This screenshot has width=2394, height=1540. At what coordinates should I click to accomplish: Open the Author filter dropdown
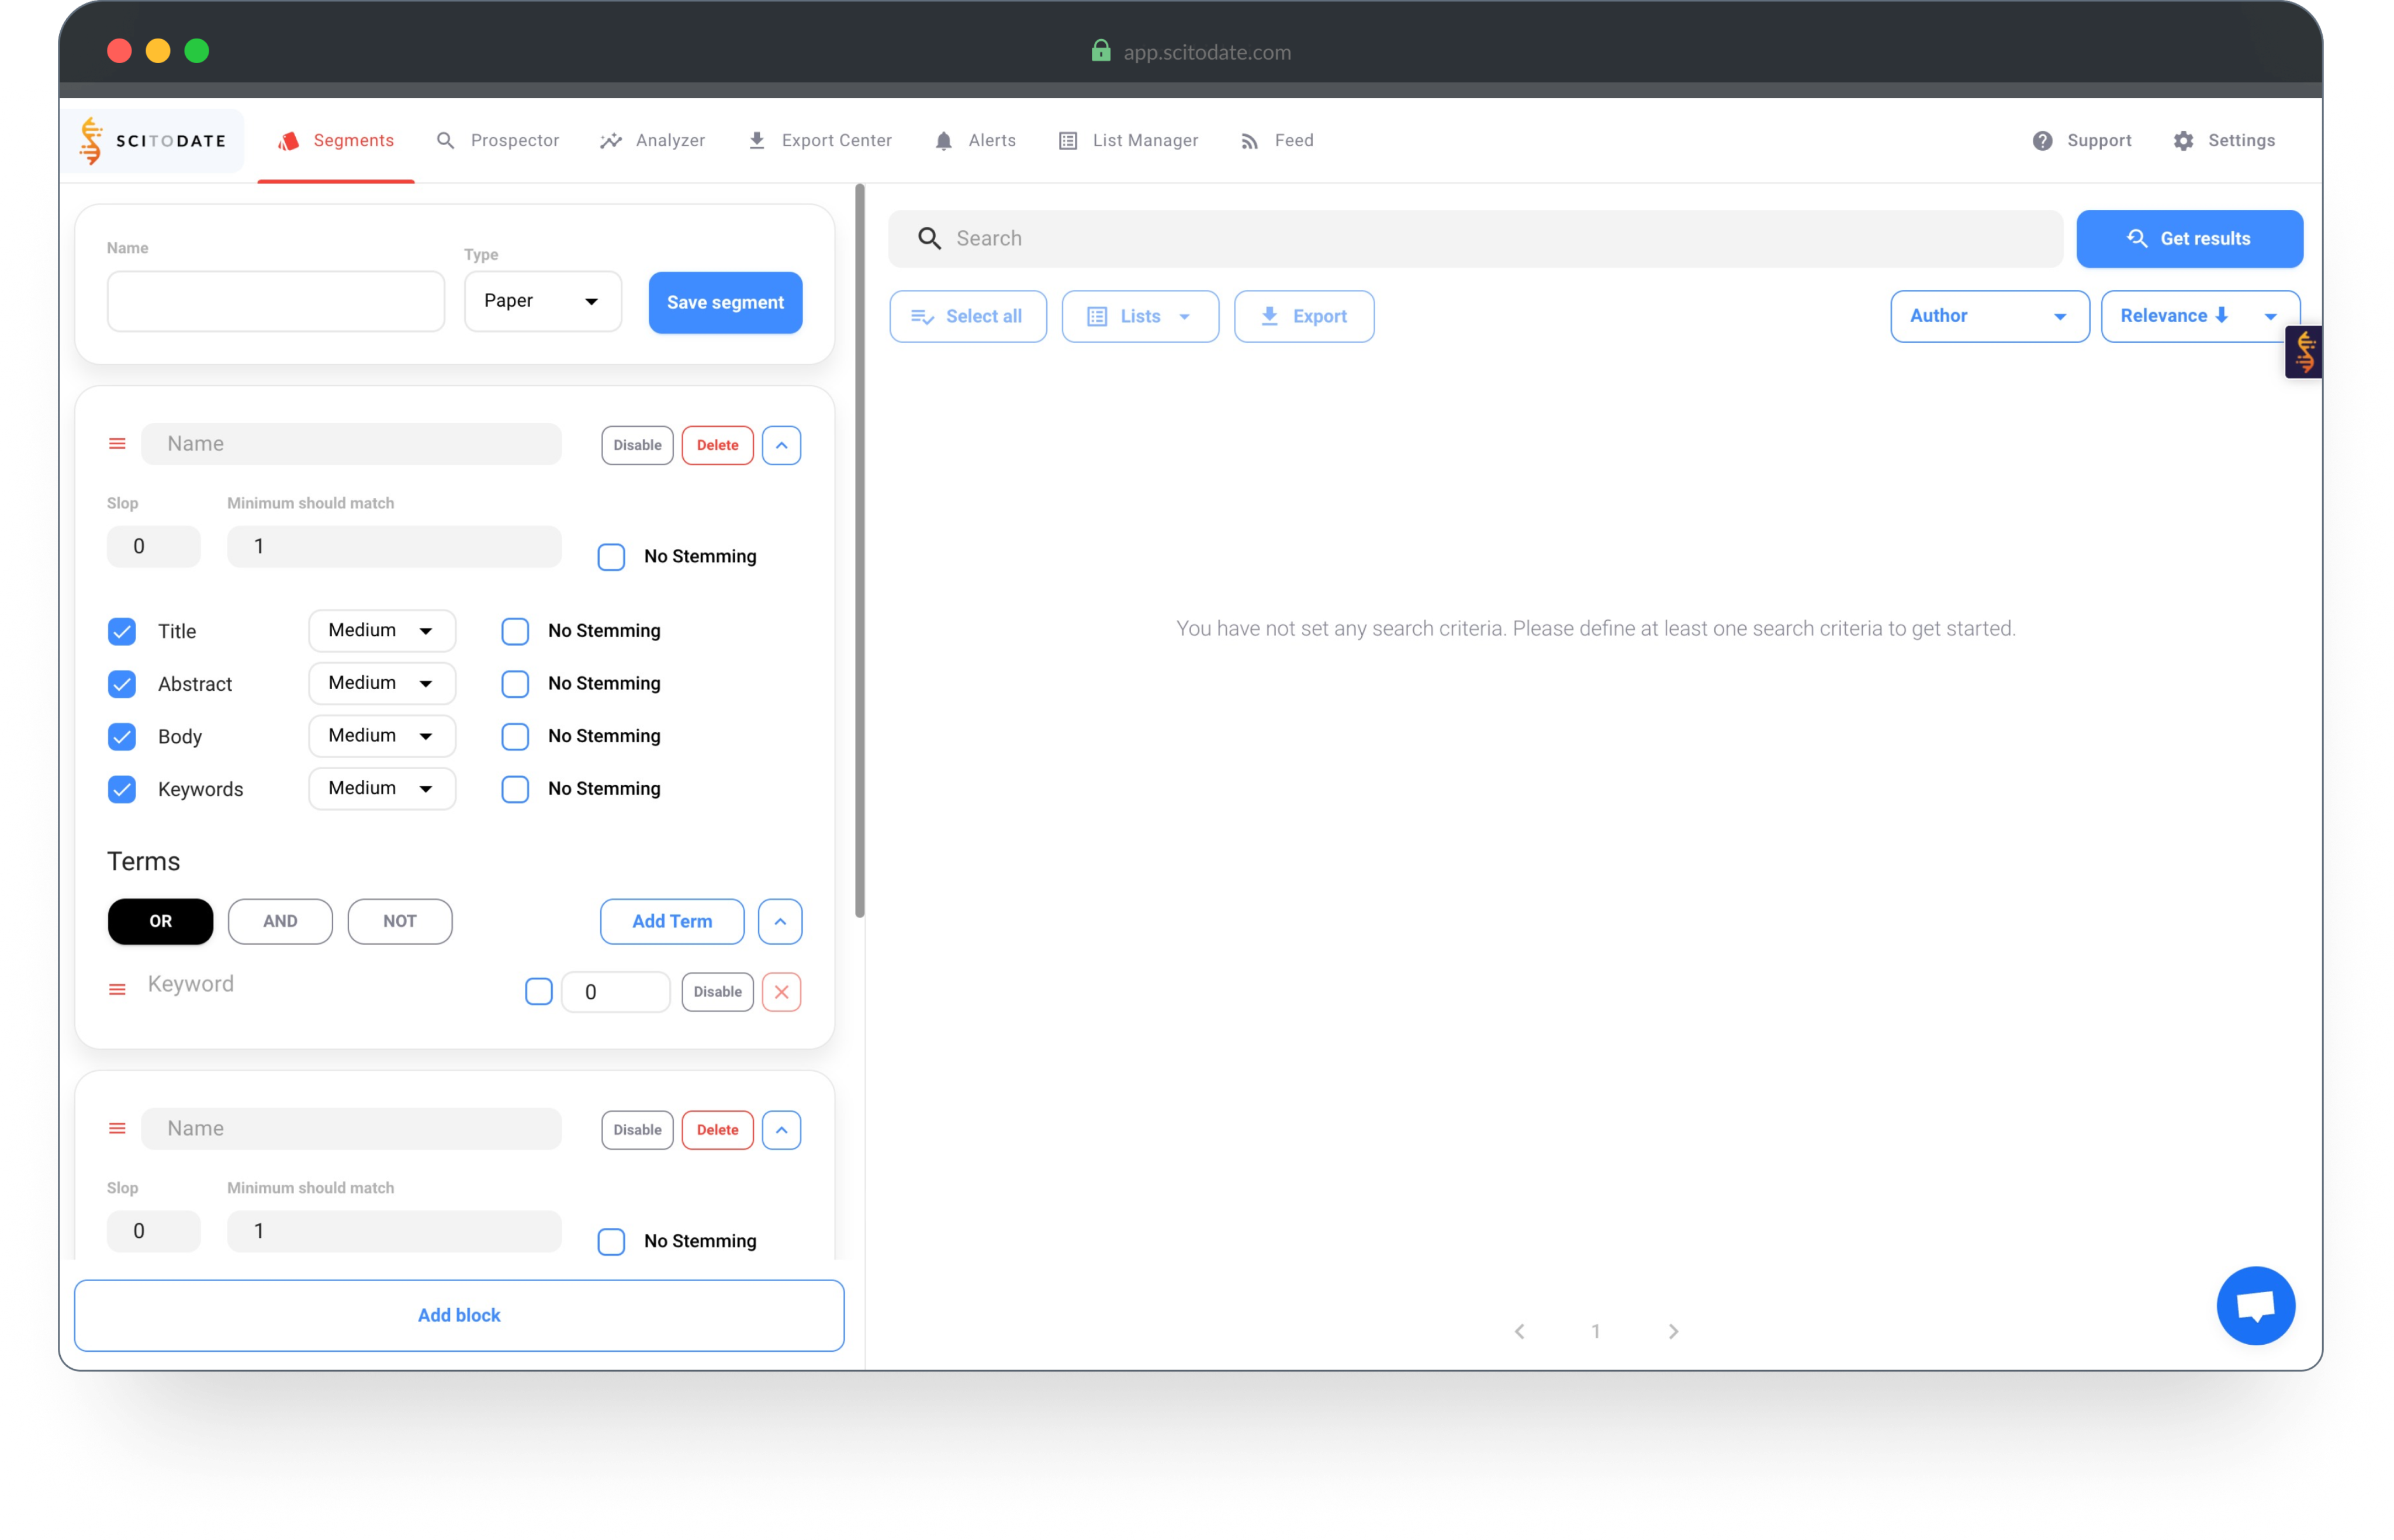click(x=1988, y=316)
